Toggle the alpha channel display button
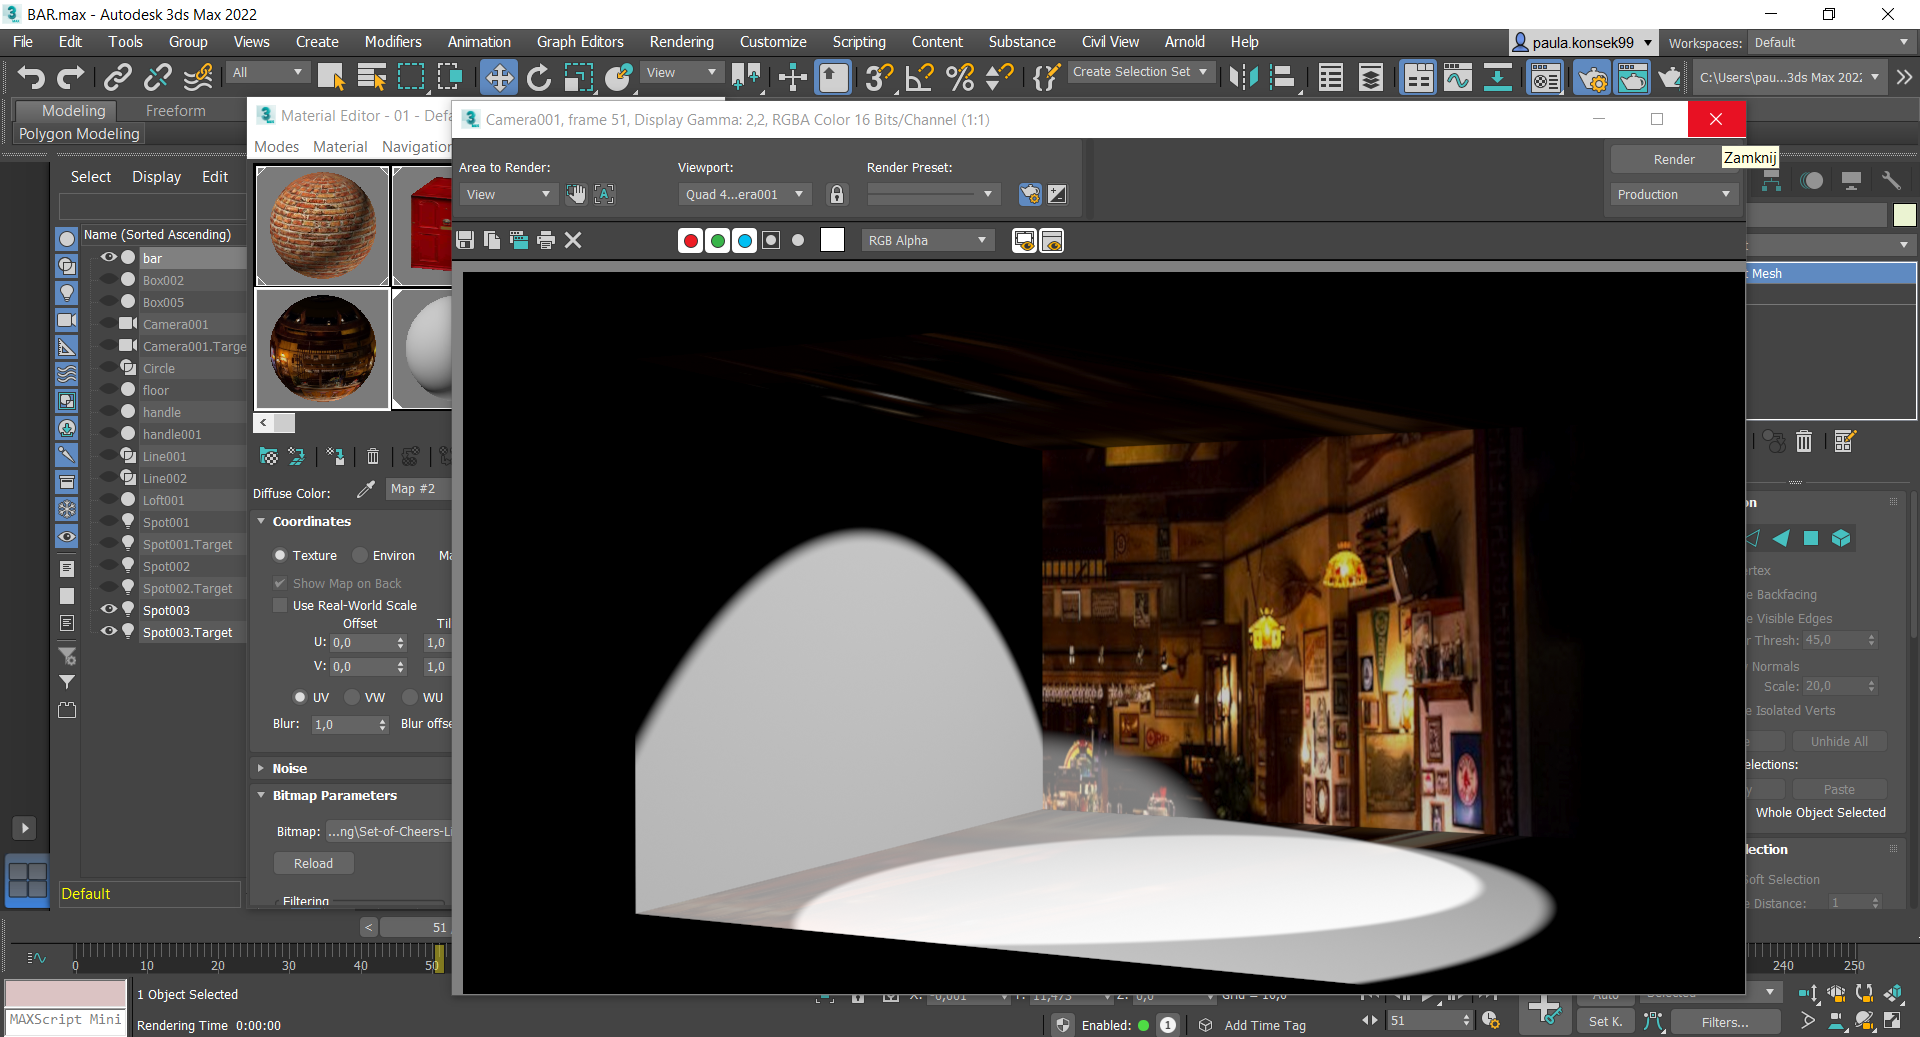 coord(771,240)
